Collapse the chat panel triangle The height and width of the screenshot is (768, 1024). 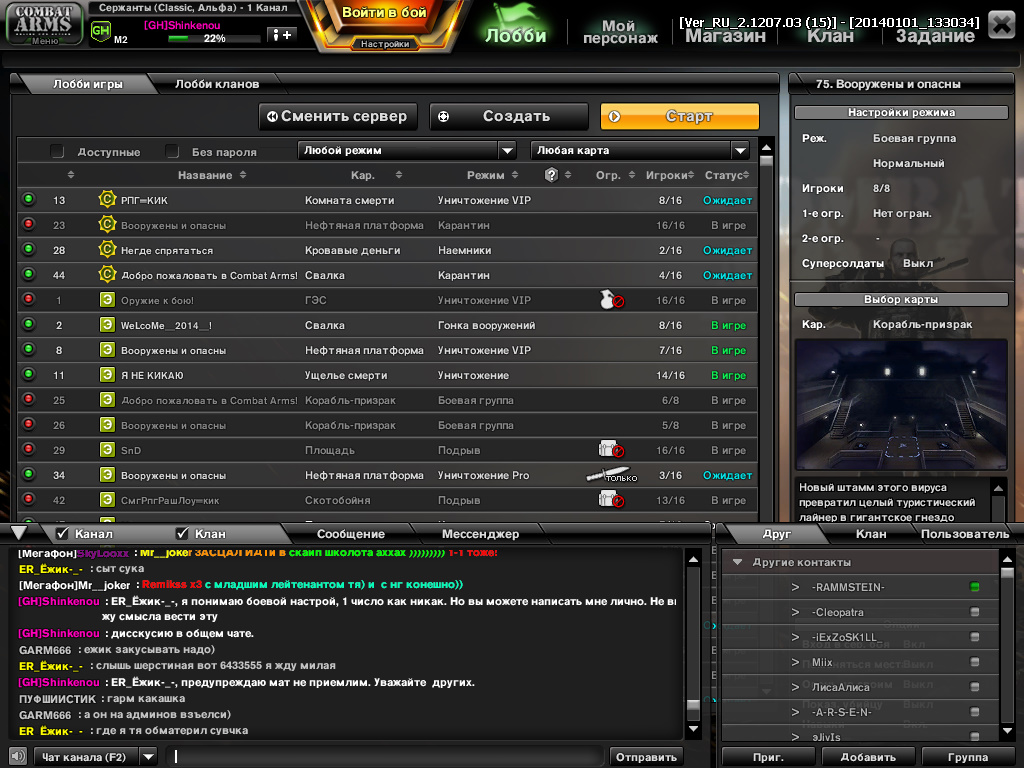click(19, 533)
